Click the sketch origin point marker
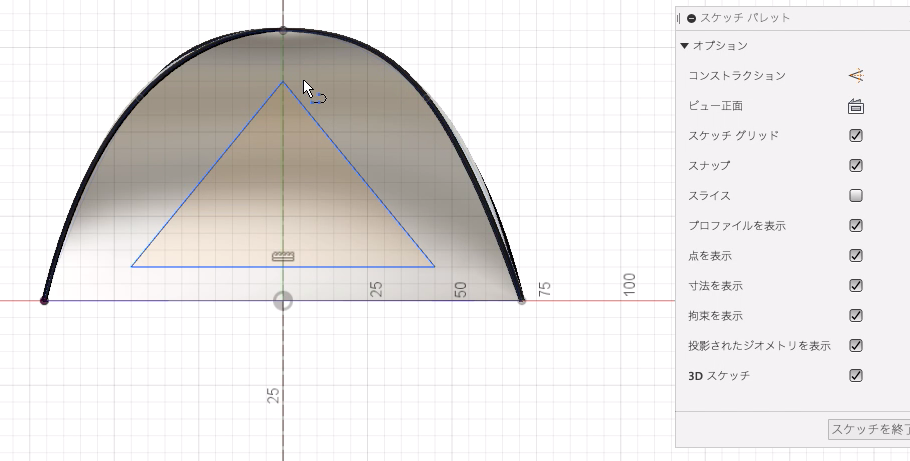Image resolution: width=910 pixels, height=461 pixels. click(283, 301)
